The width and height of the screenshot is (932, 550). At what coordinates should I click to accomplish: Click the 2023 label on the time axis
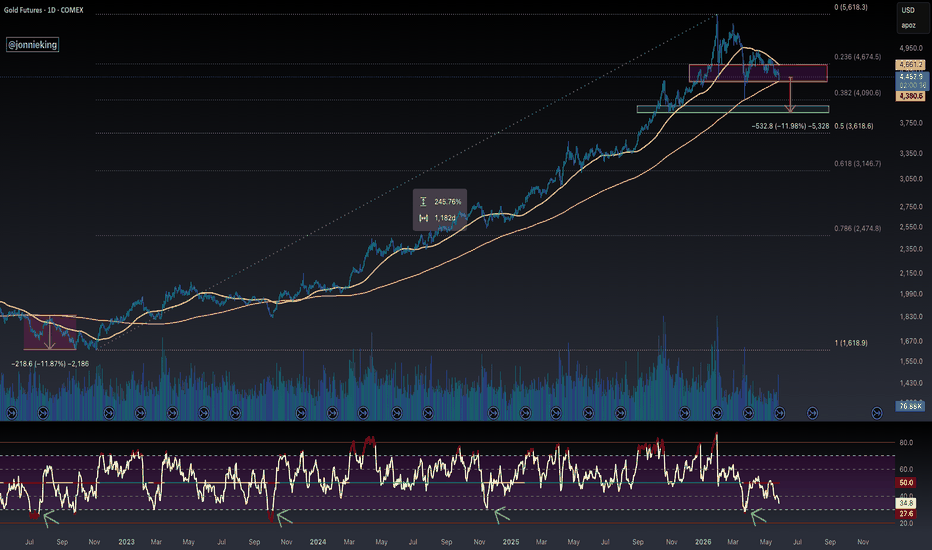[x=126, y=542]
